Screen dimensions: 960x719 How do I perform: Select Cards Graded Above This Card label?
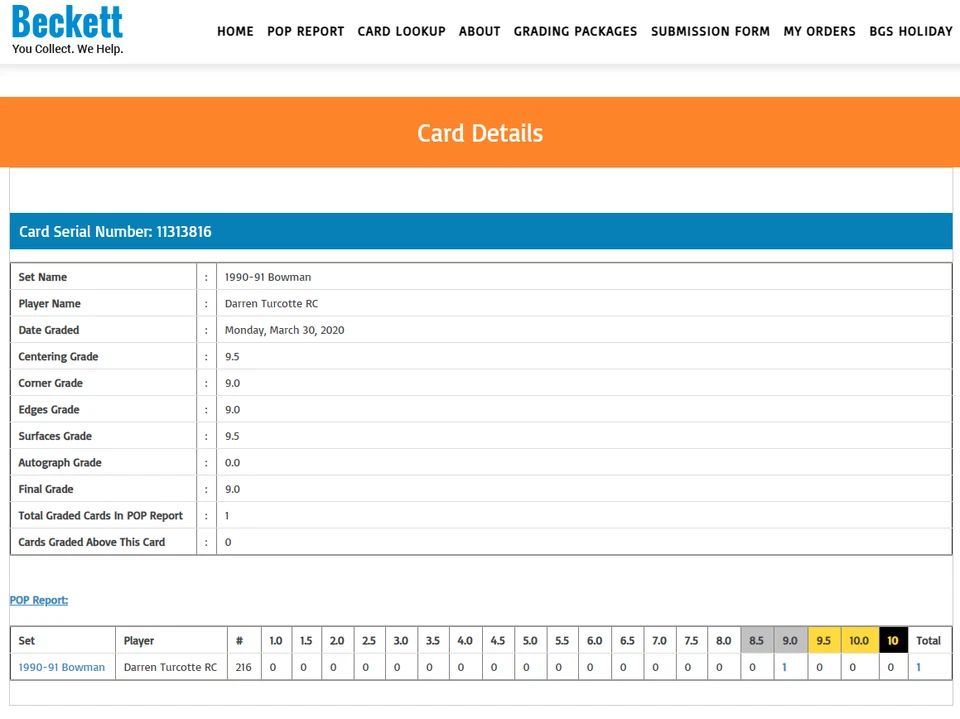92,542
